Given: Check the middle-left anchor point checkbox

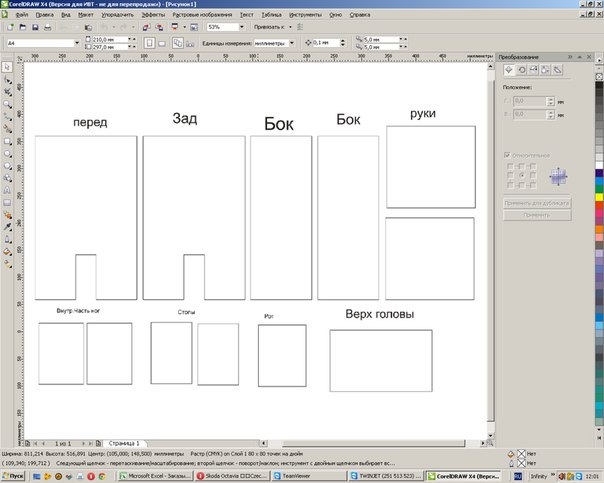Looking at the screenshot, I should click(x=510, y=176).
